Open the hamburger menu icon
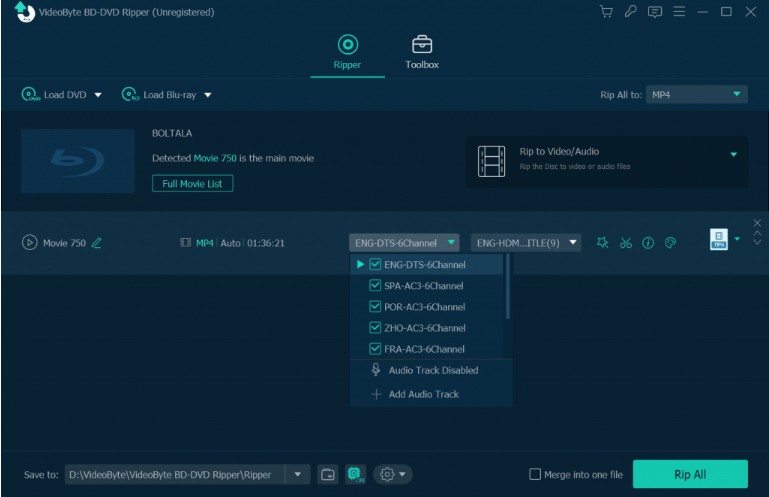The image size is (769, 497). [679, 11]
